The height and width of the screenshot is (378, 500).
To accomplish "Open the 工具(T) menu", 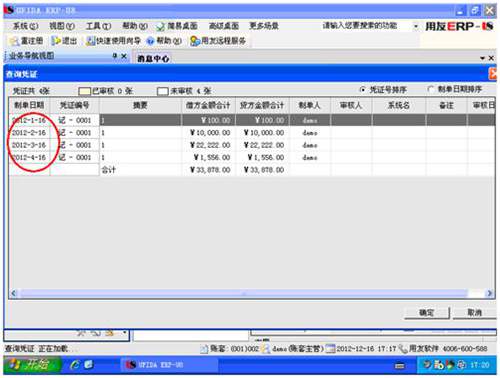I will (x=98, y=26).
